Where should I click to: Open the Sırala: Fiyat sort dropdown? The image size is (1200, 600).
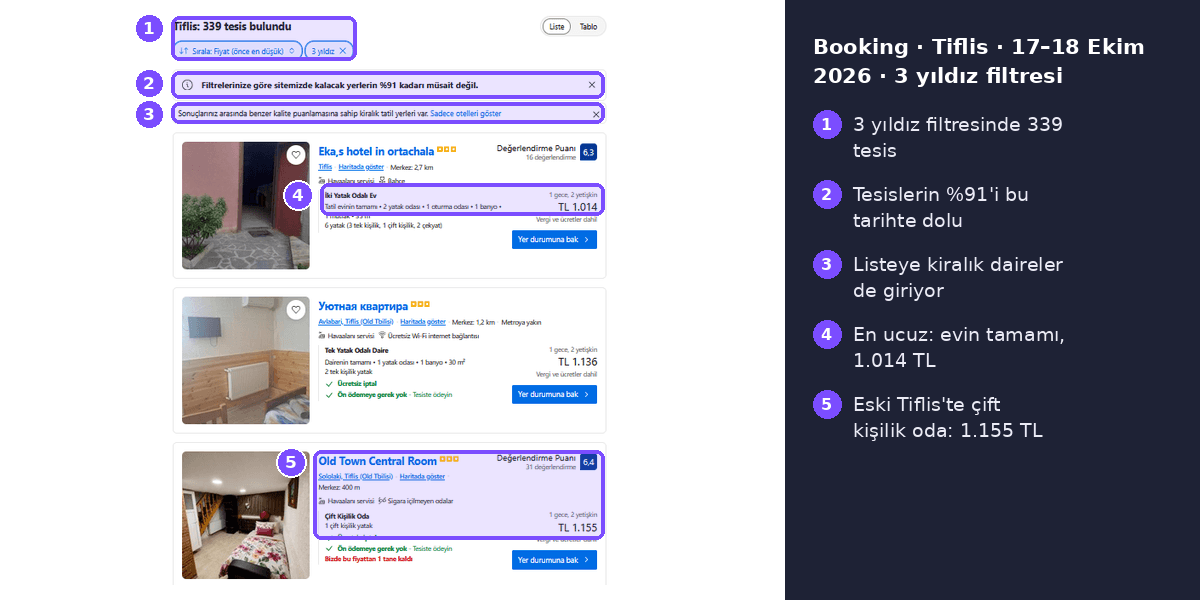point(239,50)
